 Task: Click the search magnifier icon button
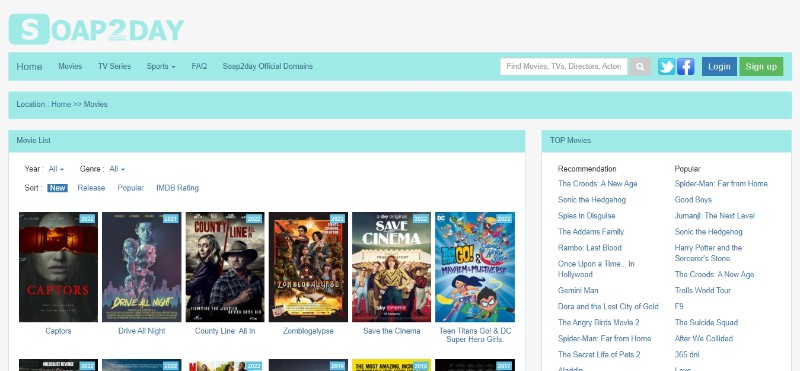[x=640, y=66]
